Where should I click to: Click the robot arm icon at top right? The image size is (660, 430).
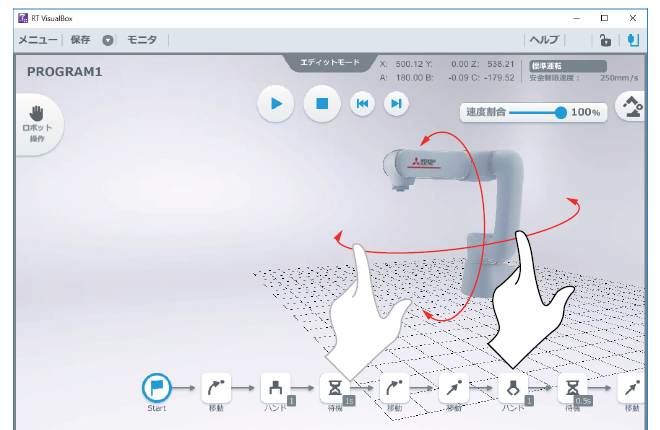(631, 107)
